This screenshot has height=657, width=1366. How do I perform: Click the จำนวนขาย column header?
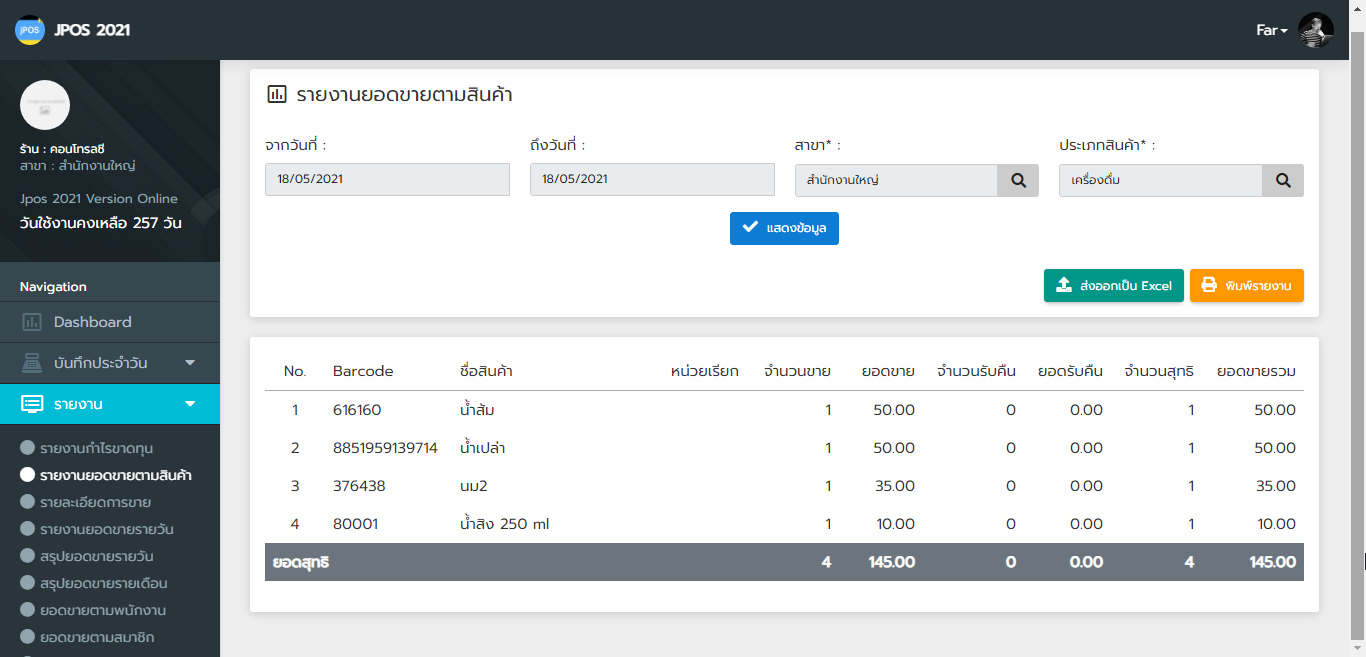tap(797, 371)
